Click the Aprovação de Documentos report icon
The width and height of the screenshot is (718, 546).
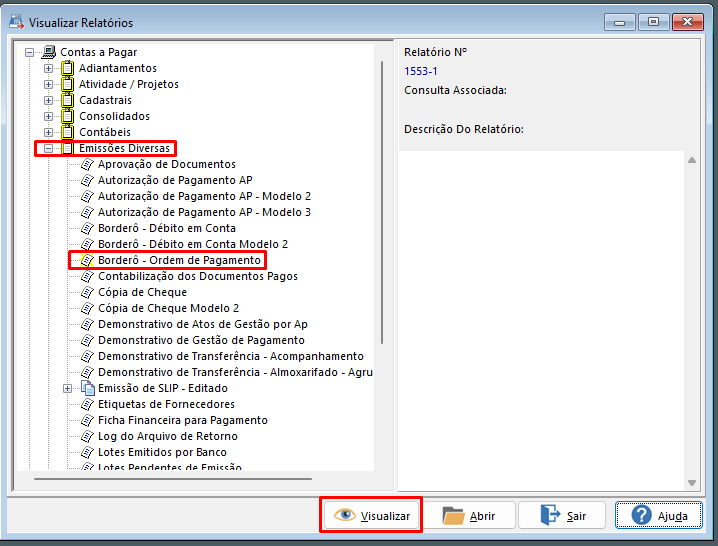click(x=87, y=164)
